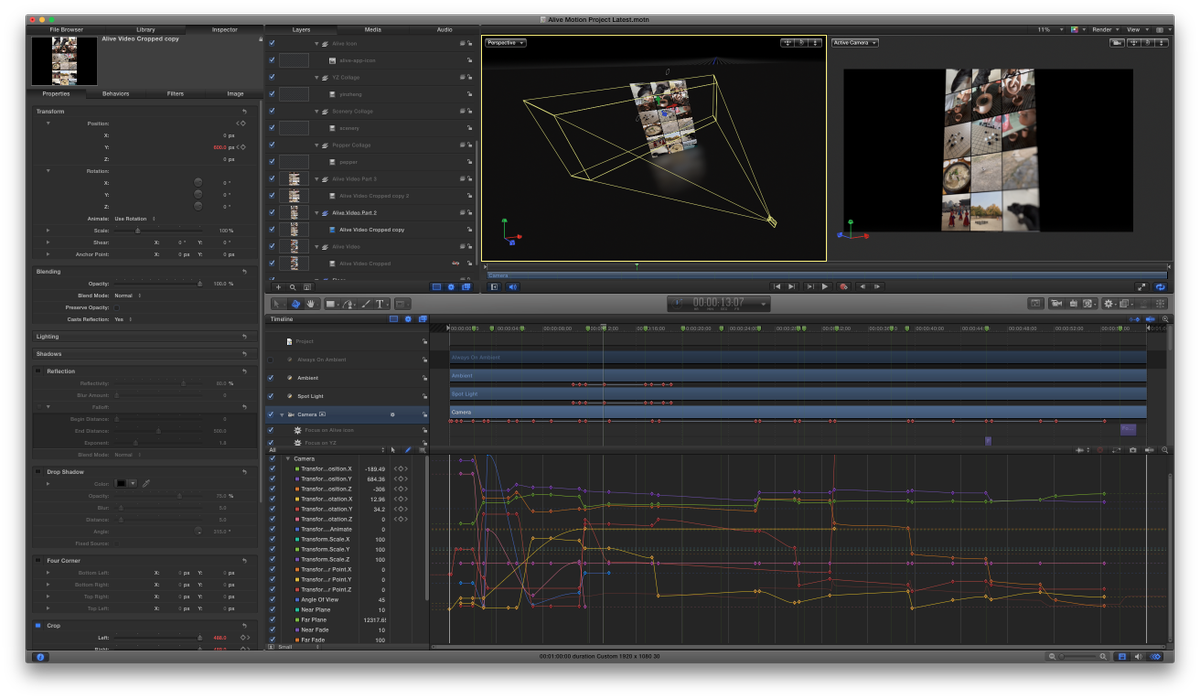Image resolution: width=1200 pixels, height=699 pixels.
Task: Open Drop Shadow color swatch
Action: (122, 484)
